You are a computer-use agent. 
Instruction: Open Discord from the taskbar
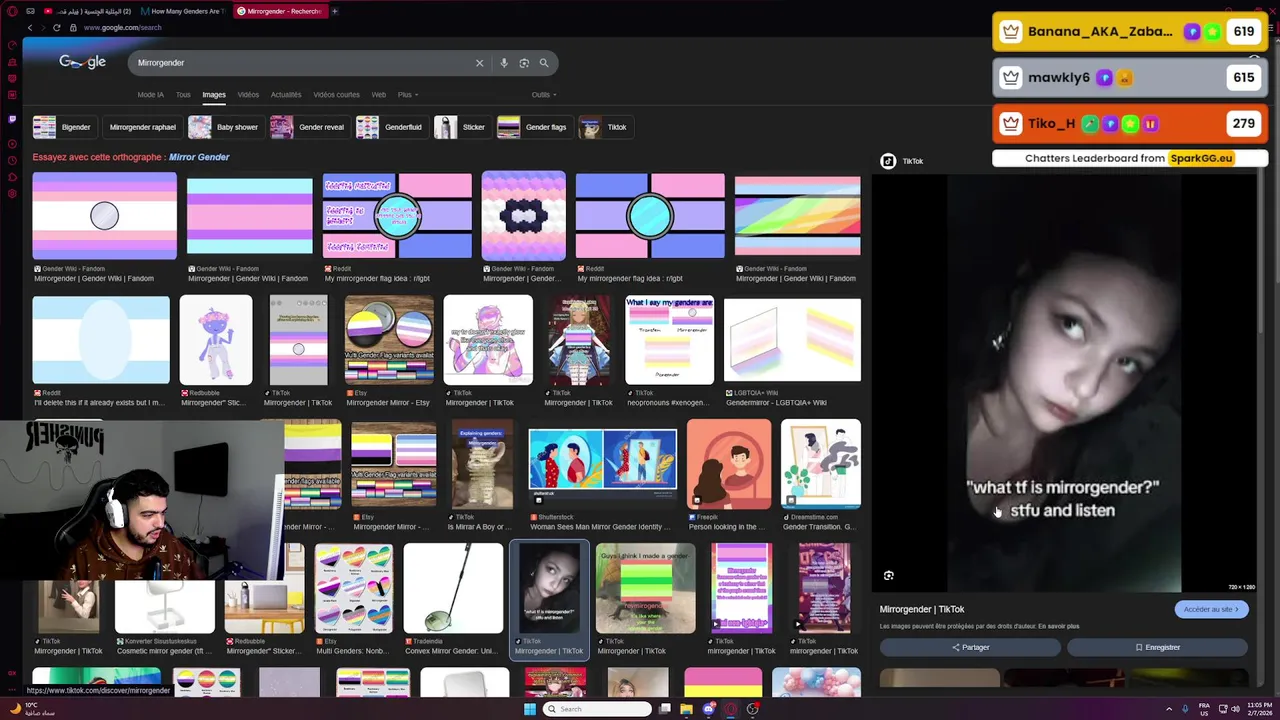(x=709, y=709)
